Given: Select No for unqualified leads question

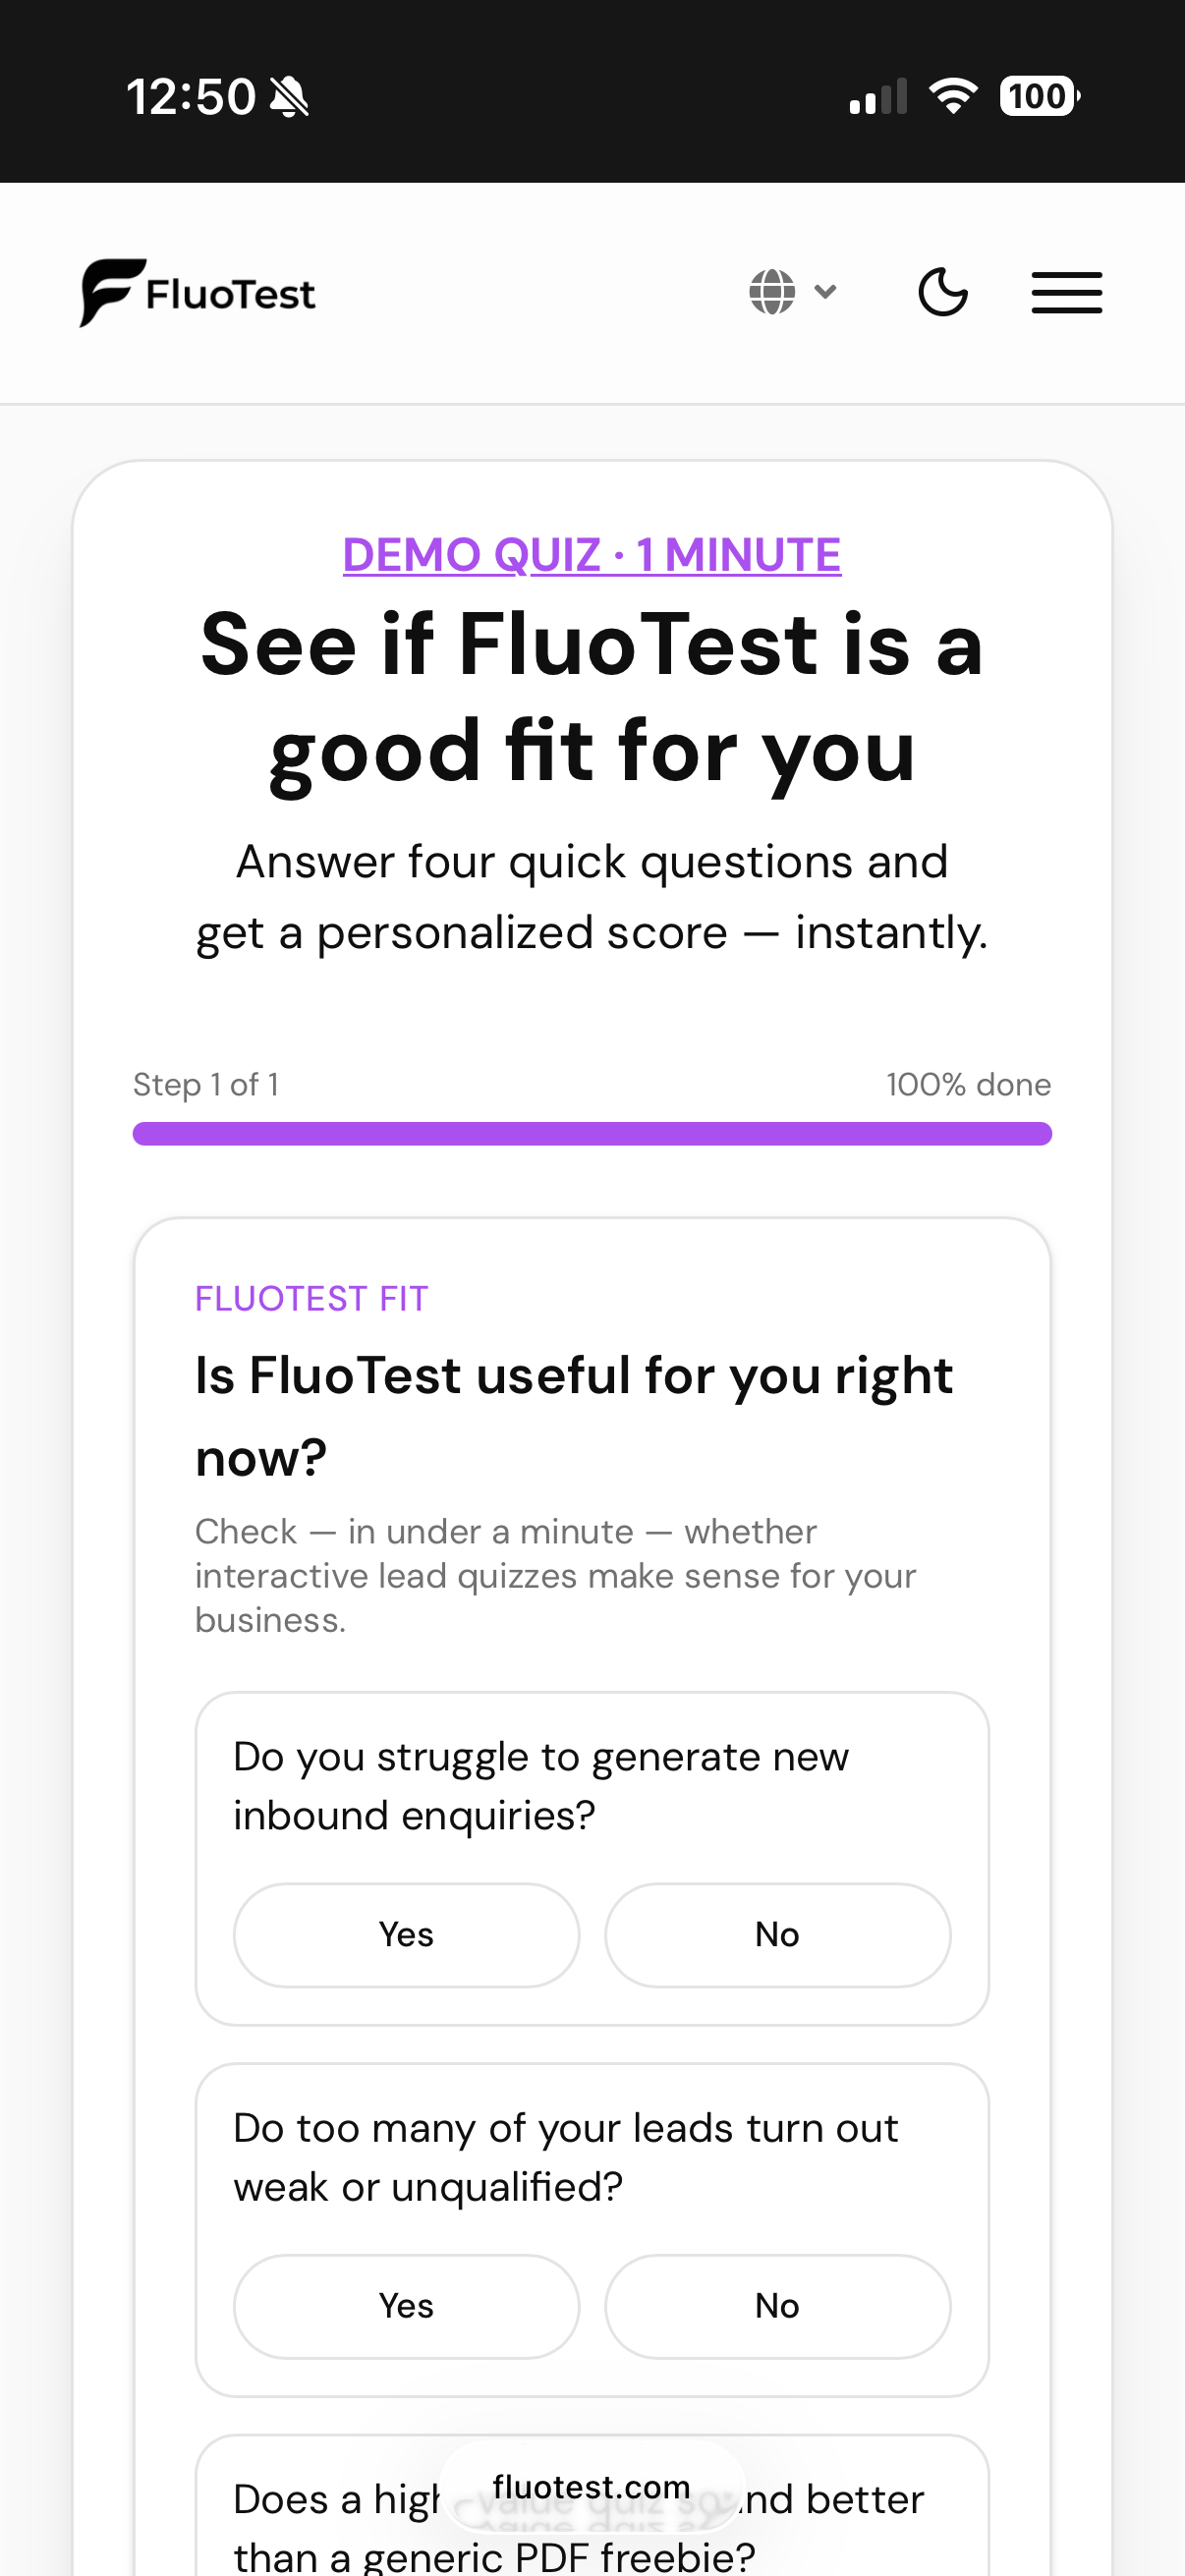Looking at the screenshot, I should tap(777, 2306).
